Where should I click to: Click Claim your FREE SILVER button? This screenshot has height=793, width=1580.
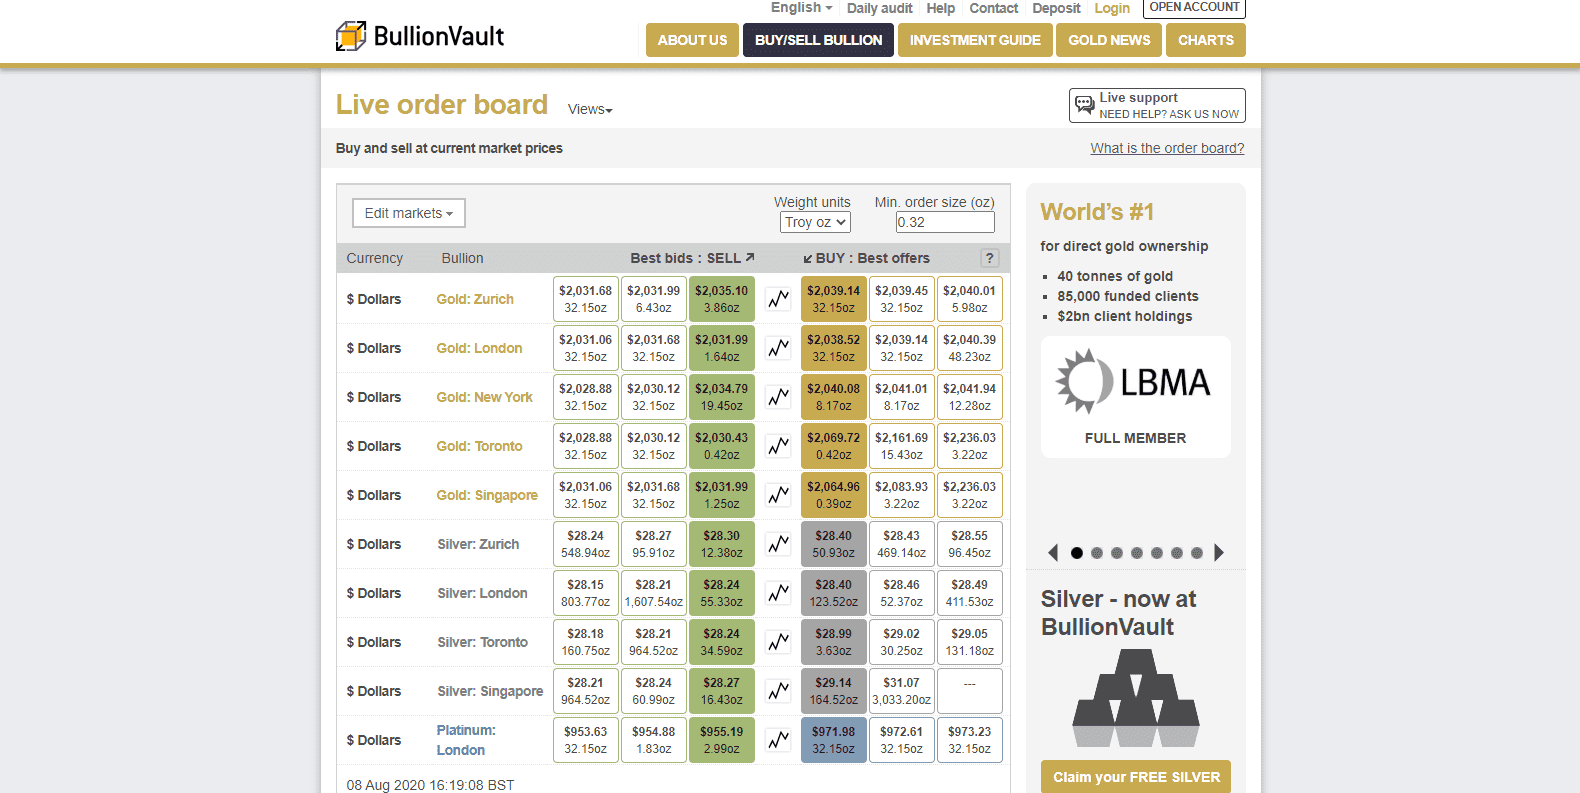[x=1136, y=777]
